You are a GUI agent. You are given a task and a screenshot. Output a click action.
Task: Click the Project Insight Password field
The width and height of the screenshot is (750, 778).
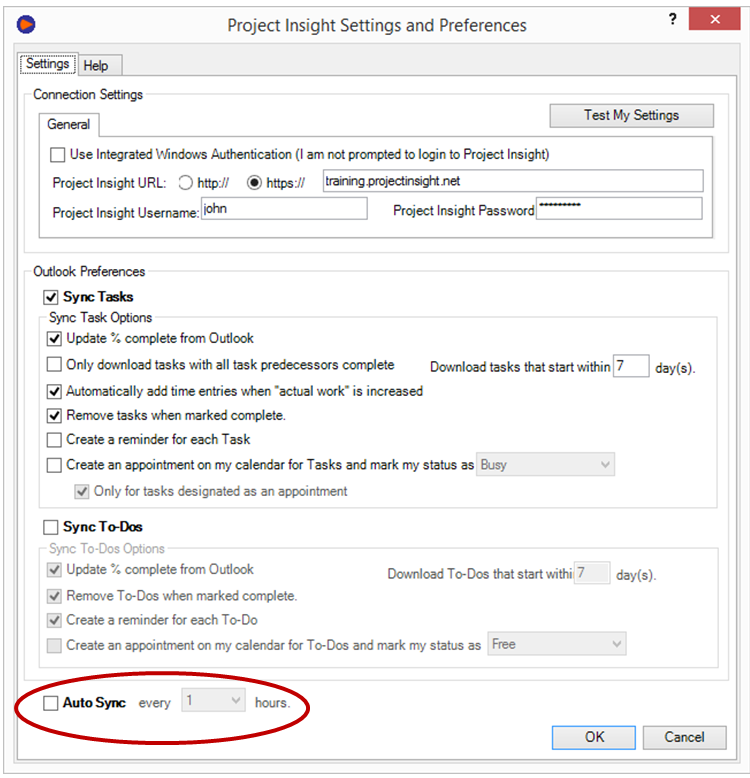coord(619,209)
